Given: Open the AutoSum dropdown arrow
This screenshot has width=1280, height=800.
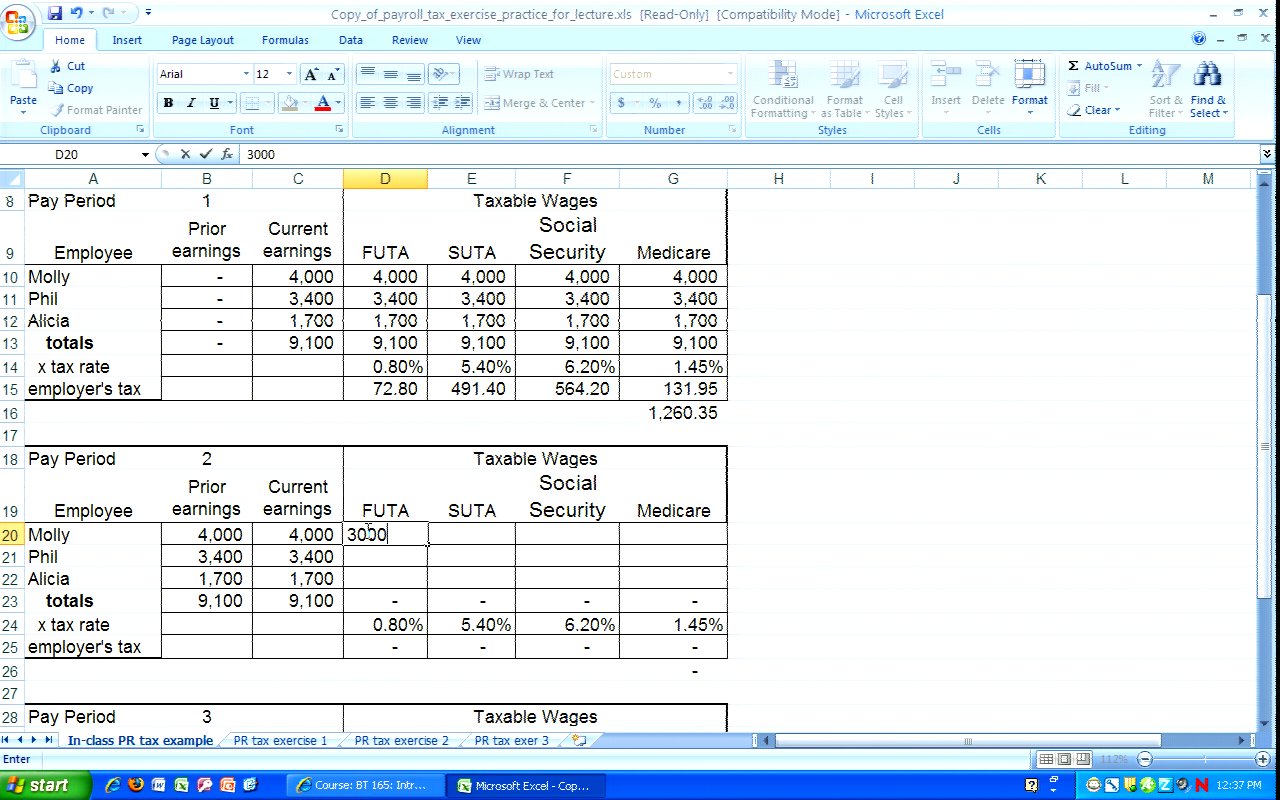Looking at the screenshot, I should [x=1139, y=66].
